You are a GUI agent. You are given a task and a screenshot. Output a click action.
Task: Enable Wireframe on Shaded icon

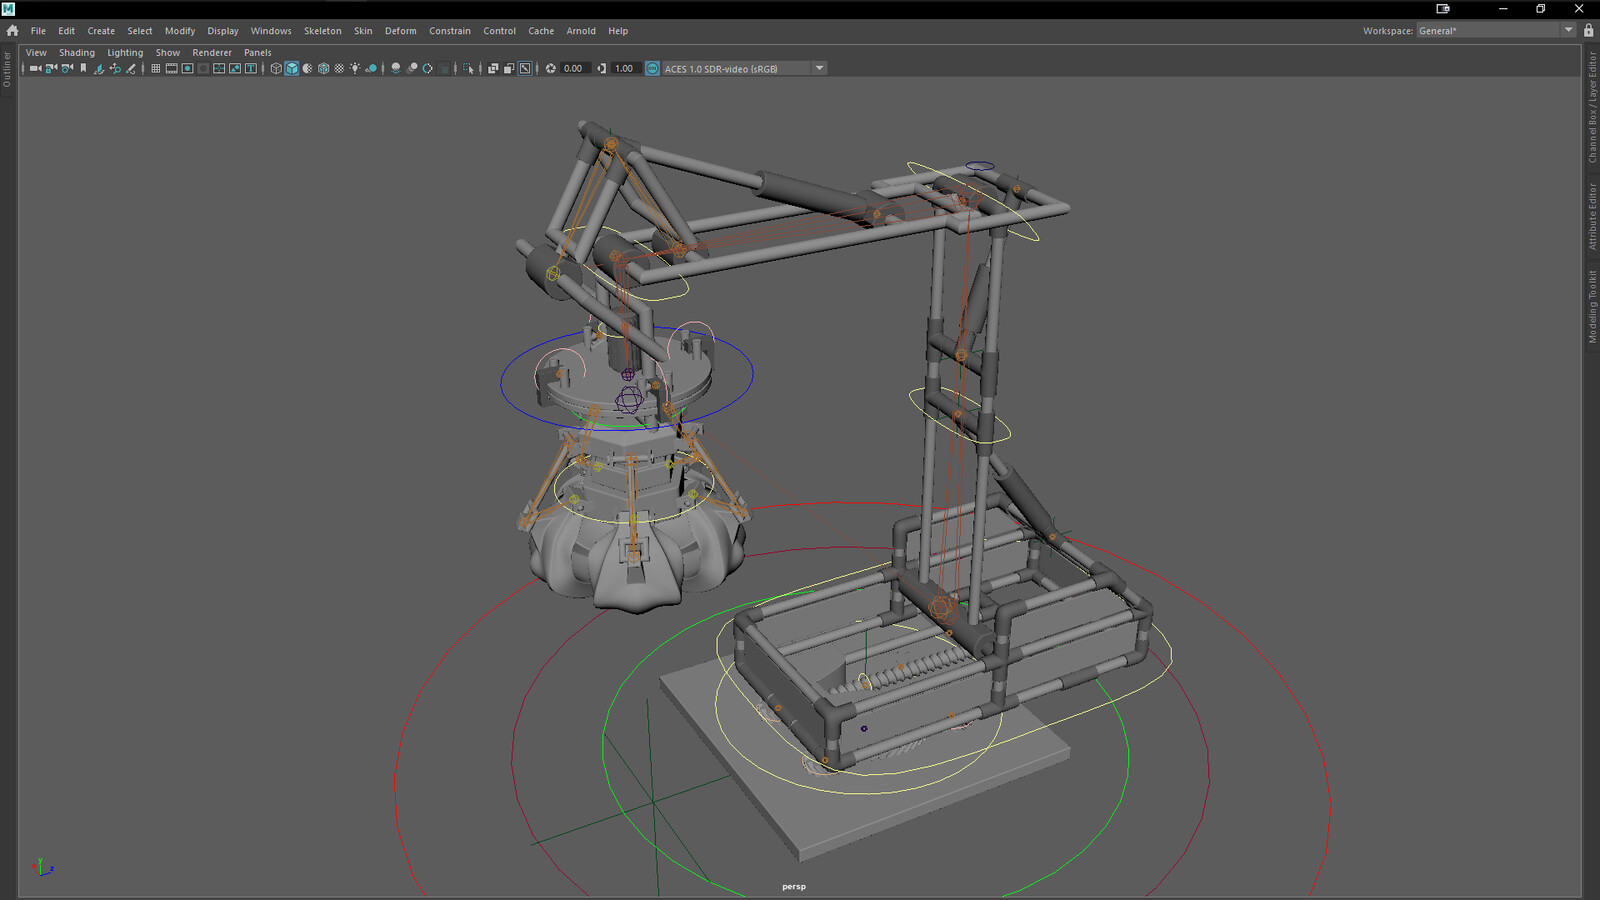pyautogui.click(x=324, y=68)
